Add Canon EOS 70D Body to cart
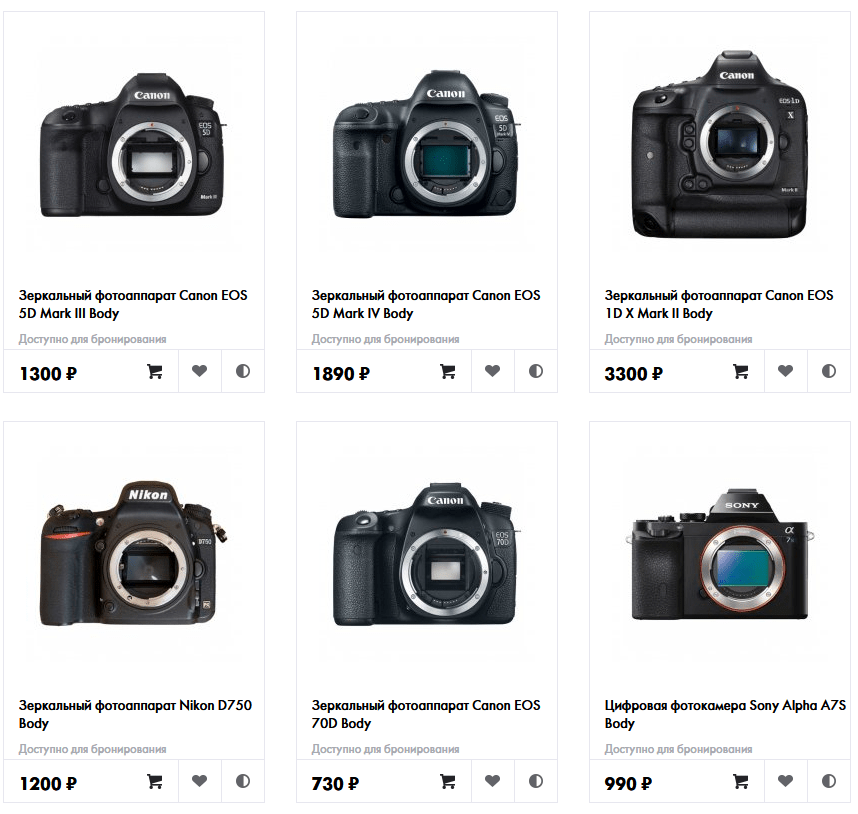This screenshot has width=858, height=814. coord(448,782)
